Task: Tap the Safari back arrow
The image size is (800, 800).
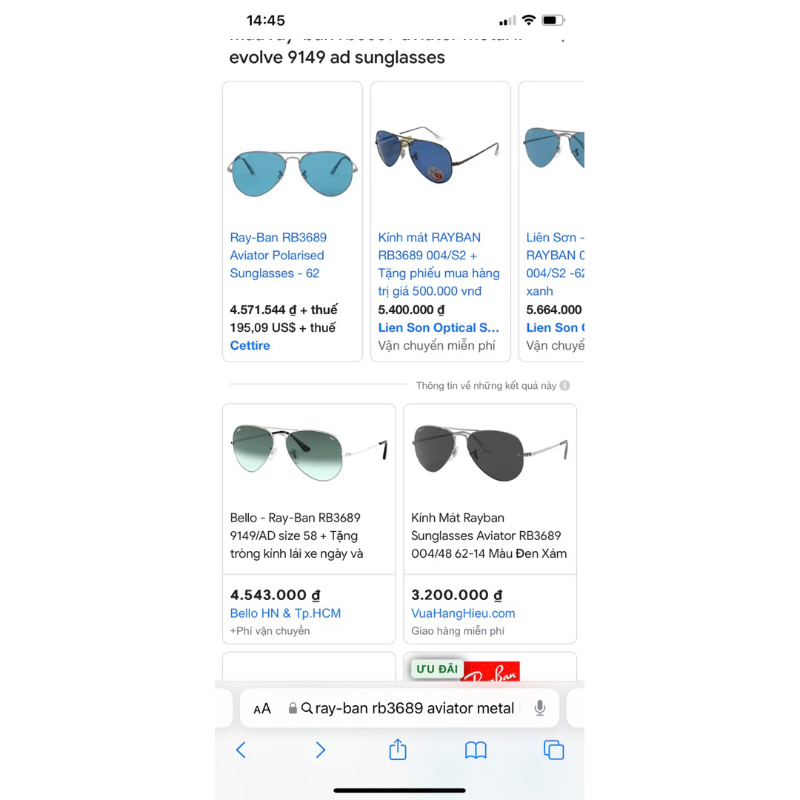Action: pyautogui.click(x=241, y=750)
